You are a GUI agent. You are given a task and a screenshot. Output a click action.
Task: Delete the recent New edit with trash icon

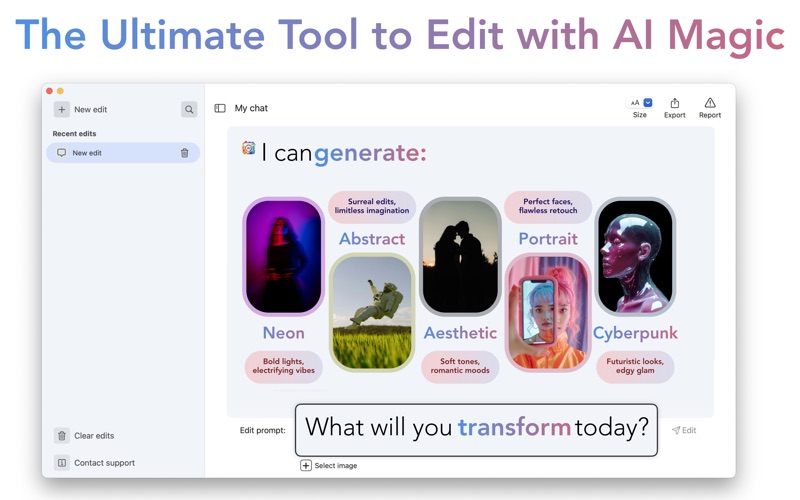point(185,153)
